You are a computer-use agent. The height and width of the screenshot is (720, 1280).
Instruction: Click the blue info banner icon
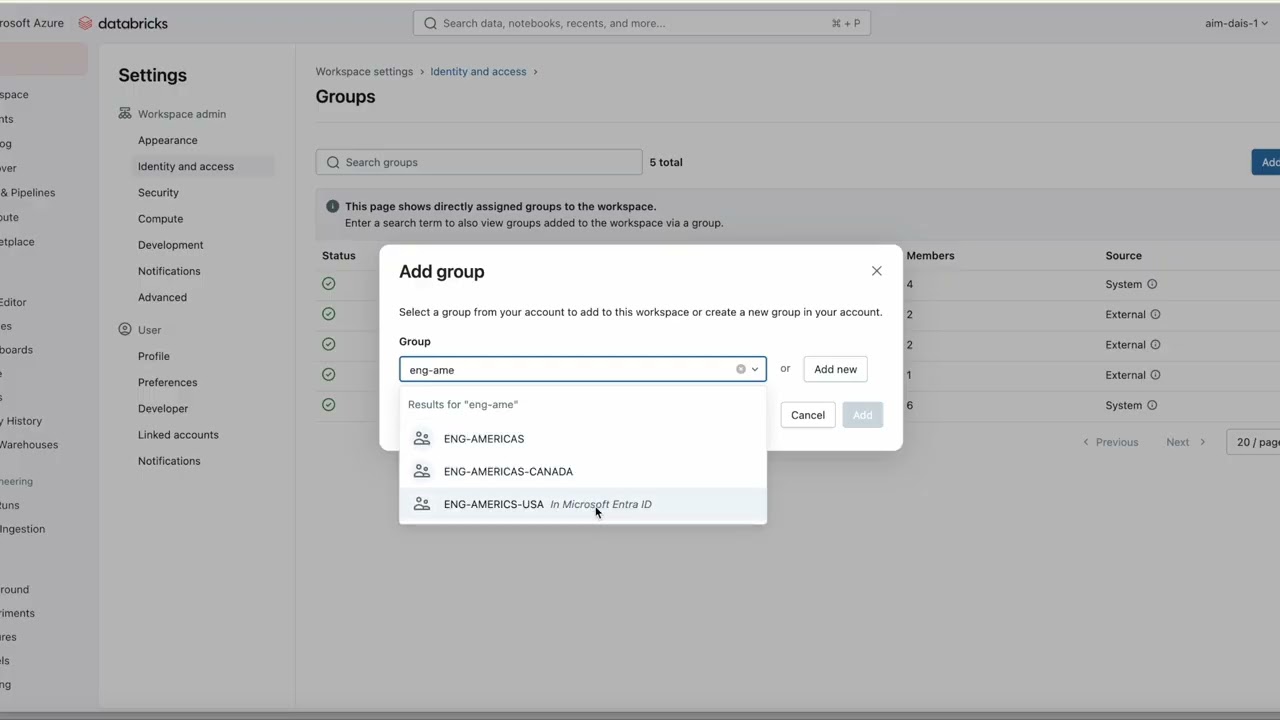pos(333,206)
